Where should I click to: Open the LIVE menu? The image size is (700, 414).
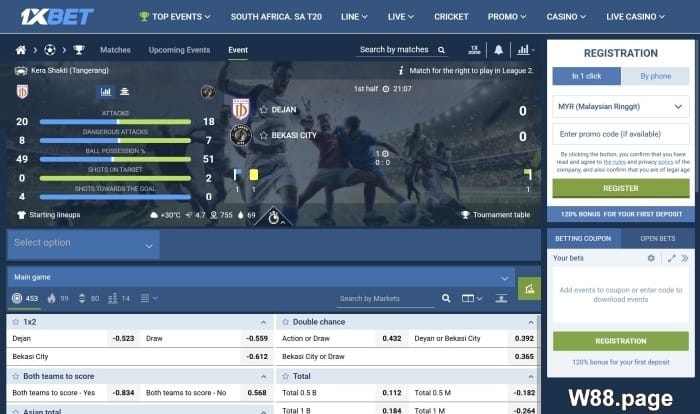click(x=400, y=17)
